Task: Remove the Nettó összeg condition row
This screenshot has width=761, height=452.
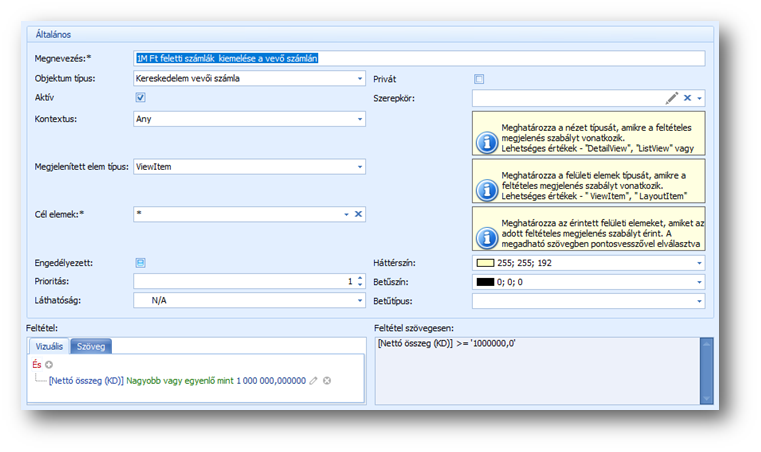Action: click(327, 381)
